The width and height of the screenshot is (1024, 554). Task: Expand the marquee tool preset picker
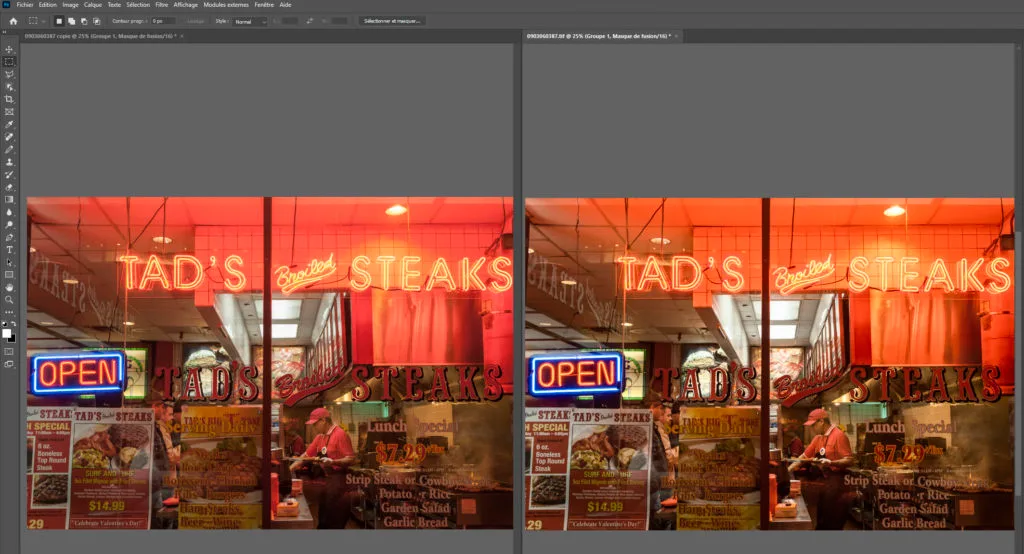click(36, 20)
